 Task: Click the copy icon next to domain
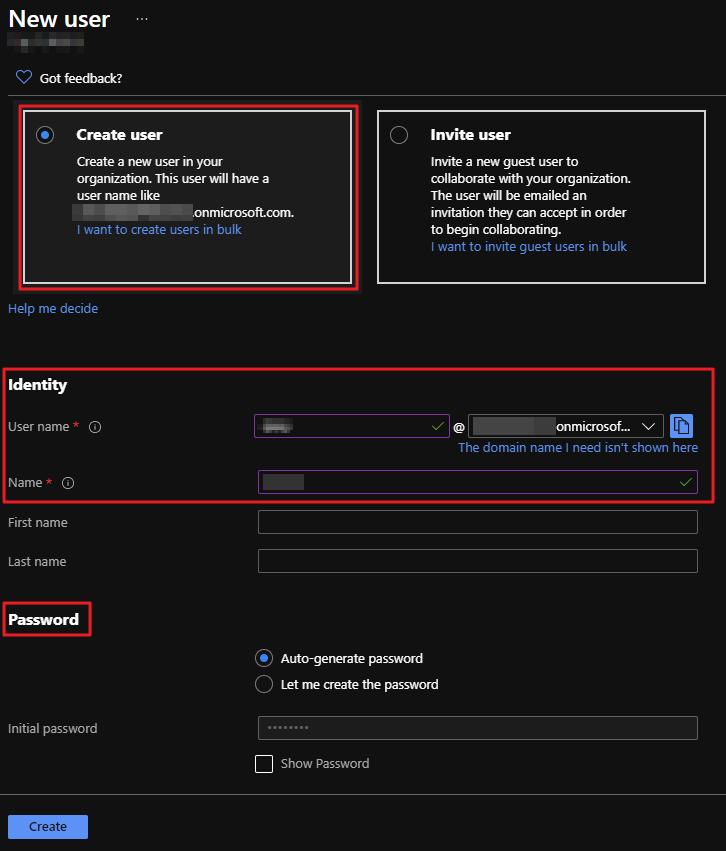click(x=681, y=426)
